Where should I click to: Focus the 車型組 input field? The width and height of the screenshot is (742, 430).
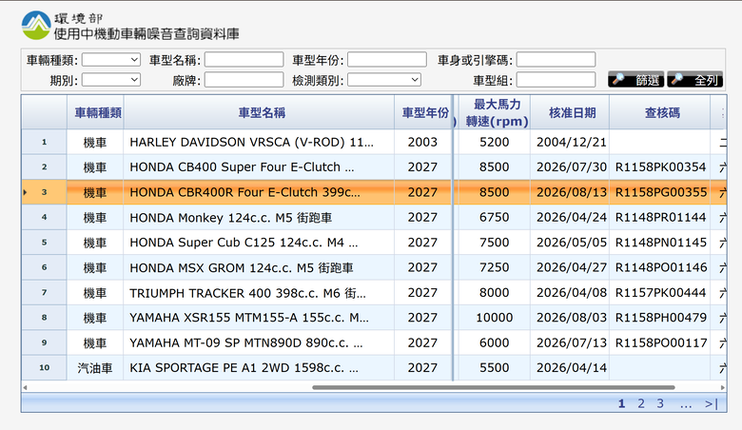(556, 80)
